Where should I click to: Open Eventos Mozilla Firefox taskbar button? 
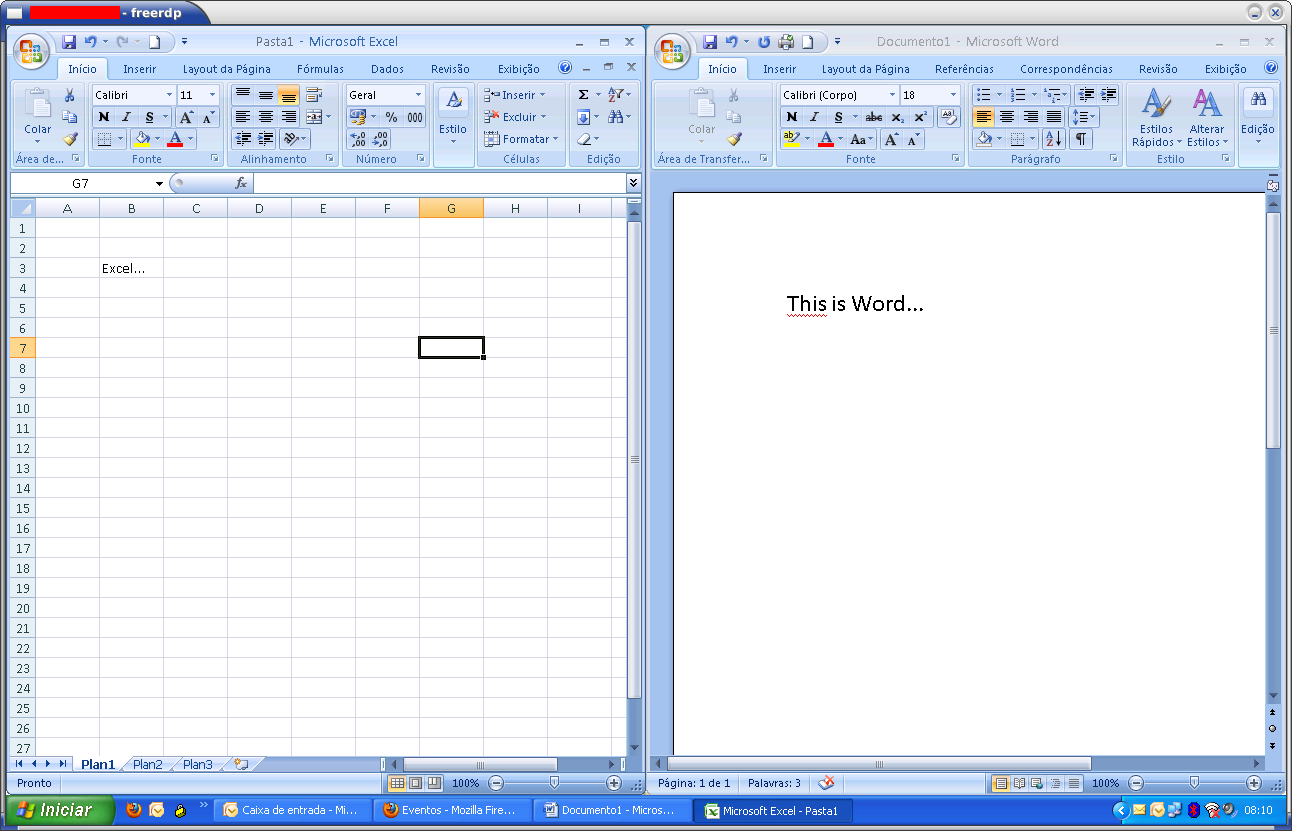[x=453, y=810]
